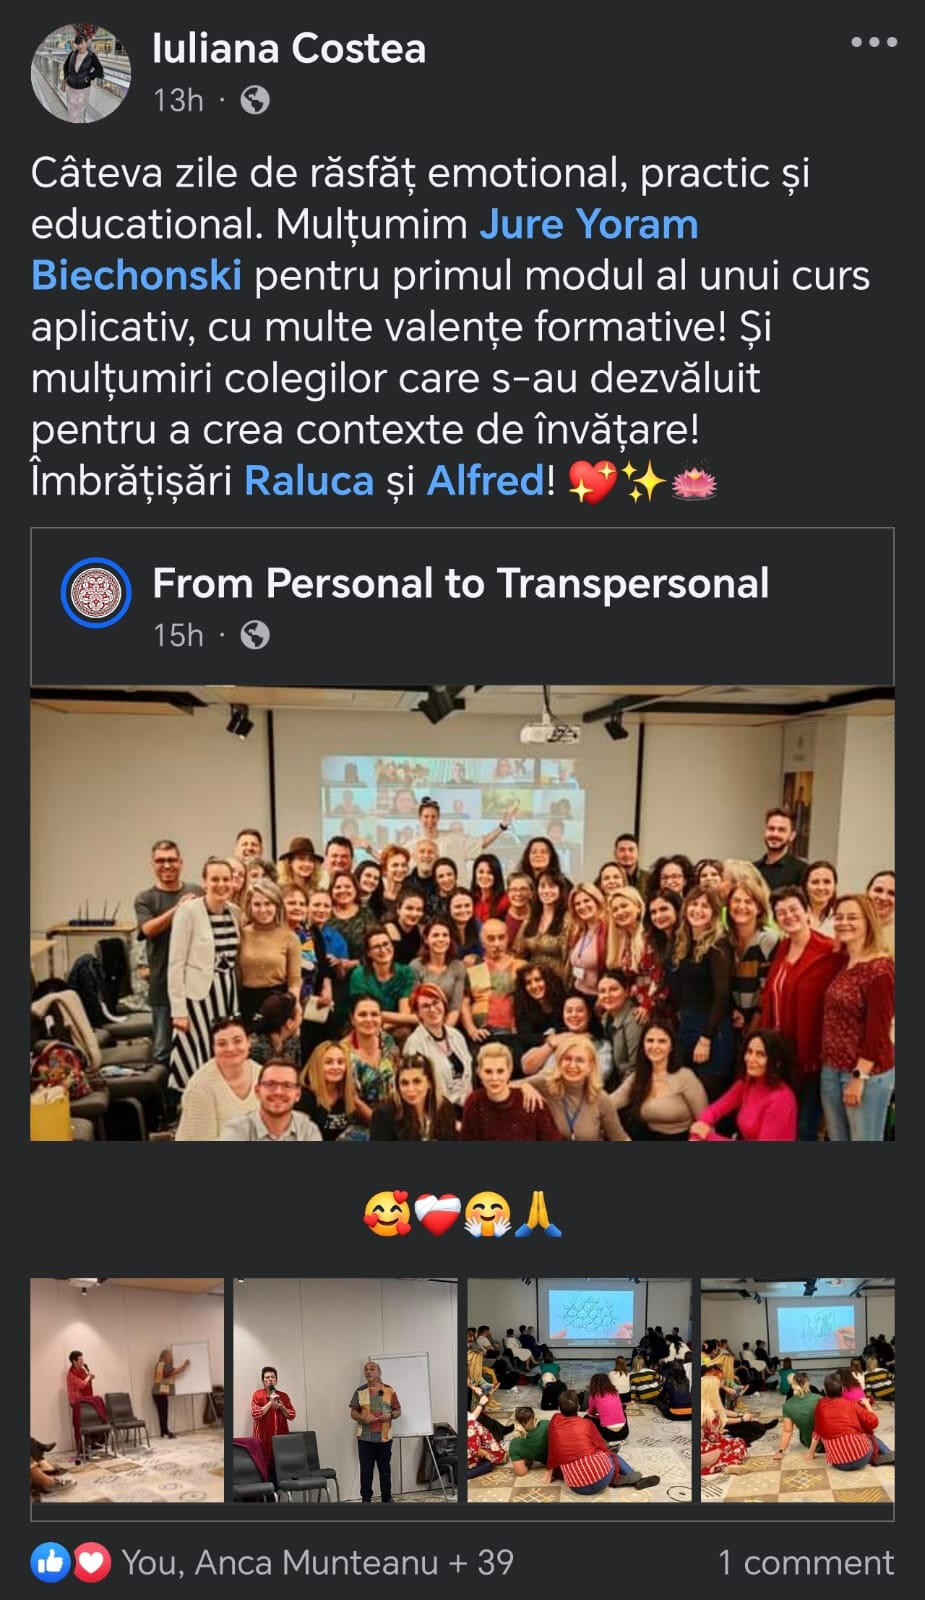This screenshot has width=925, height=1600.
Task: Open third thumbnail showing audience and projector
Action: pyautogui.click(x=579, y=1390)
